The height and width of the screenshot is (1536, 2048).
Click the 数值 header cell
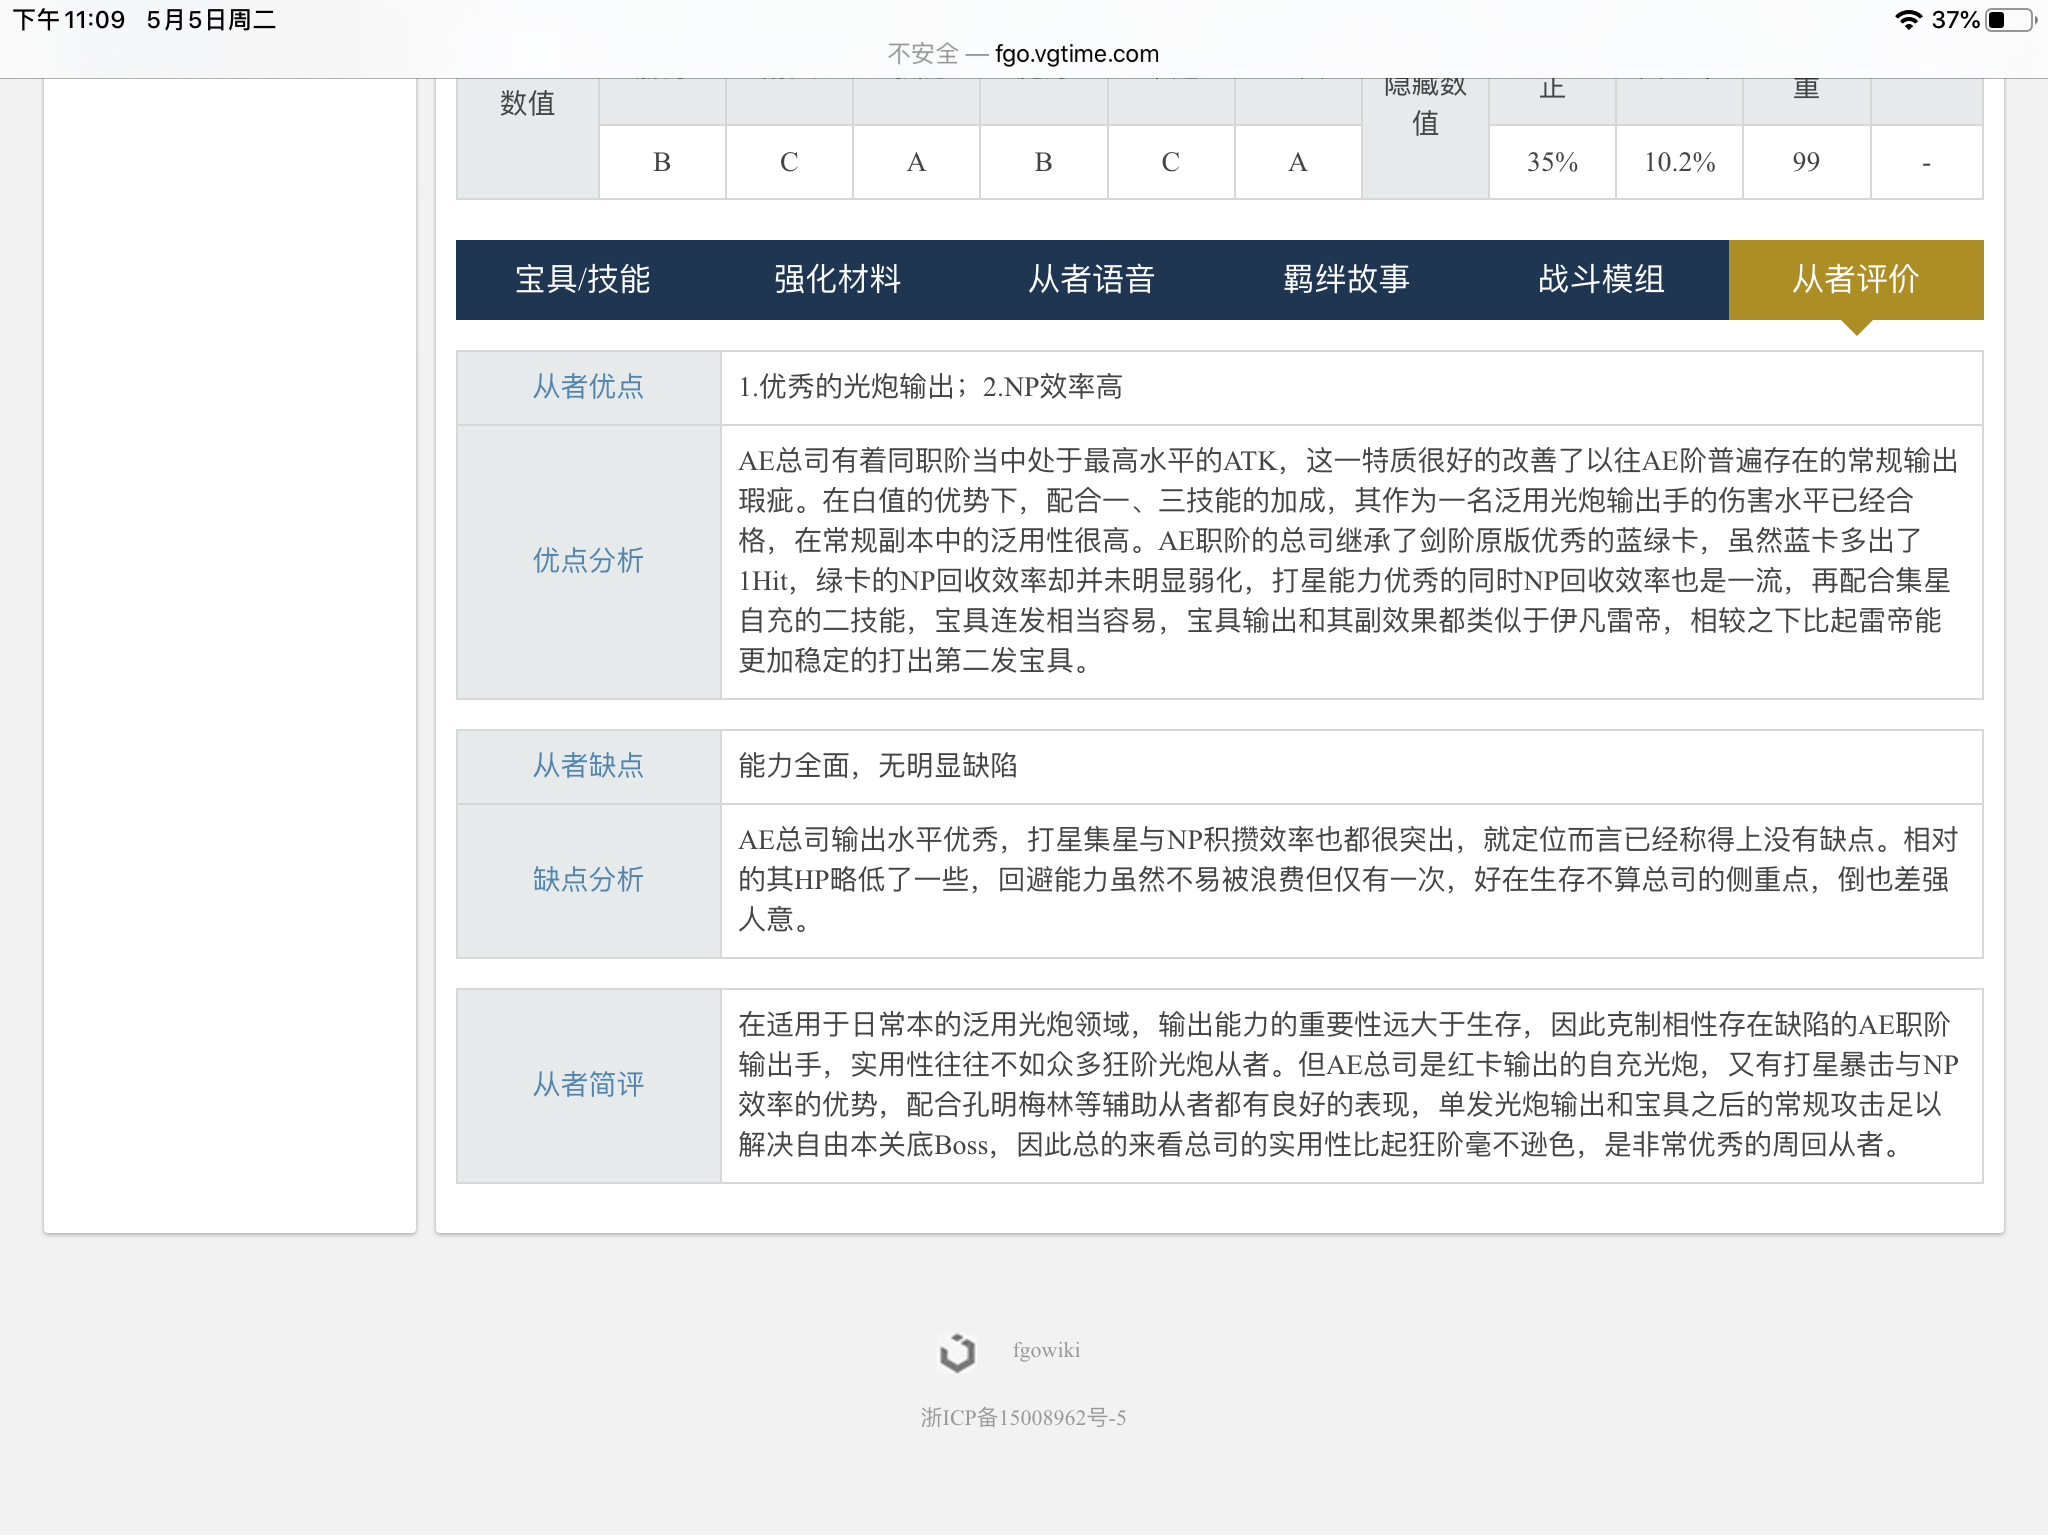[x=527, y=138]
